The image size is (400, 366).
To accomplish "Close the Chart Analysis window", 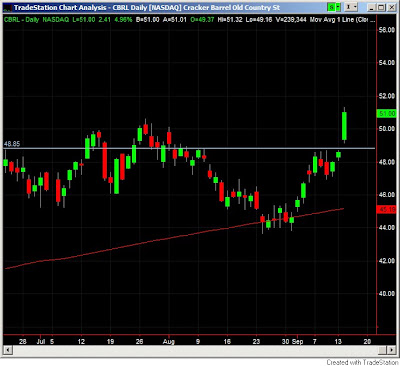I will click(391, 7).
